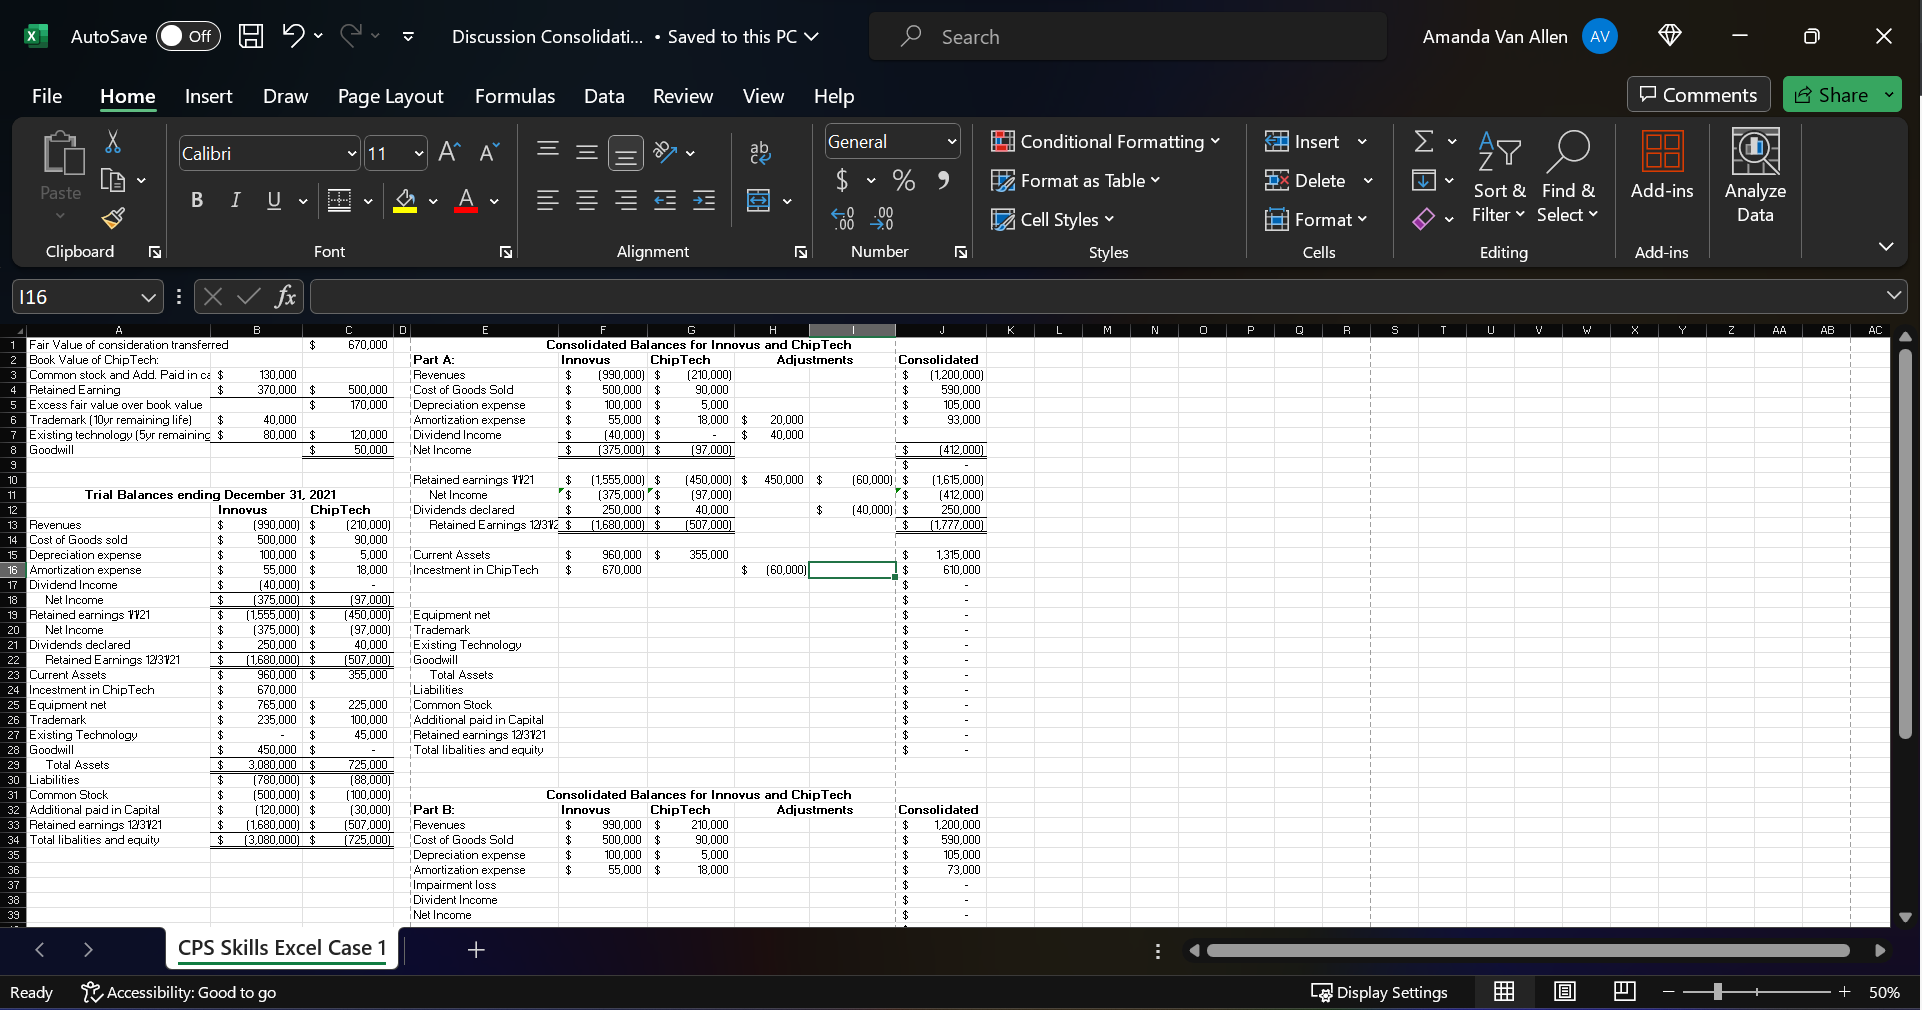Click the Save floppy disk icon

coord(251,37)
